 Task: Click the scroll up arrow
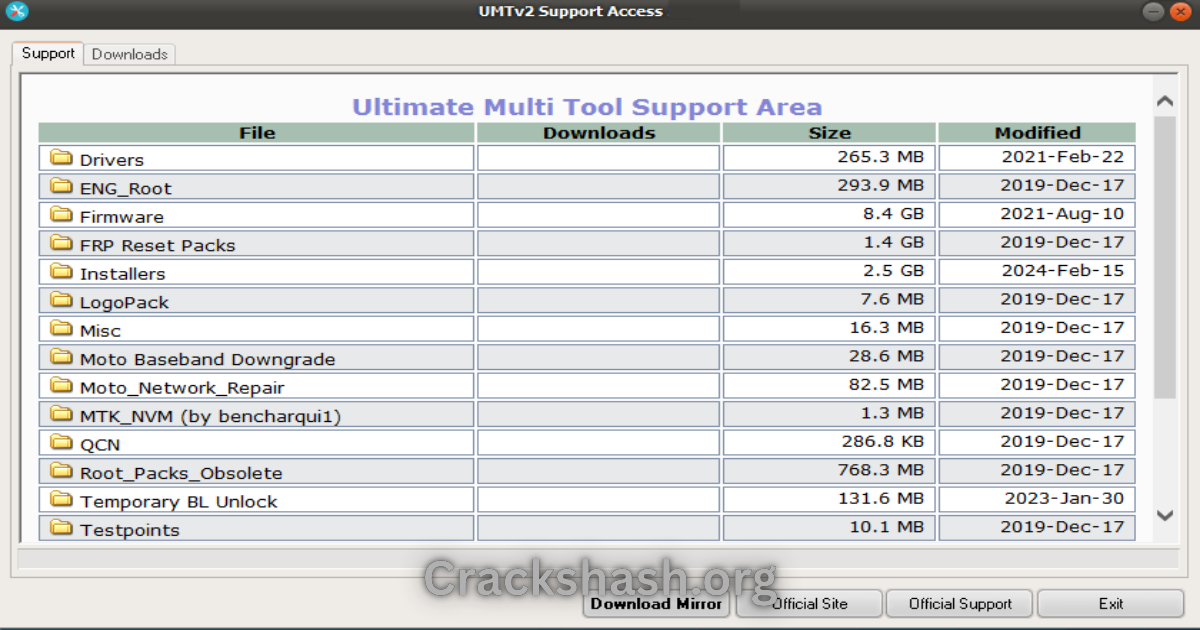coord(1165,101)
